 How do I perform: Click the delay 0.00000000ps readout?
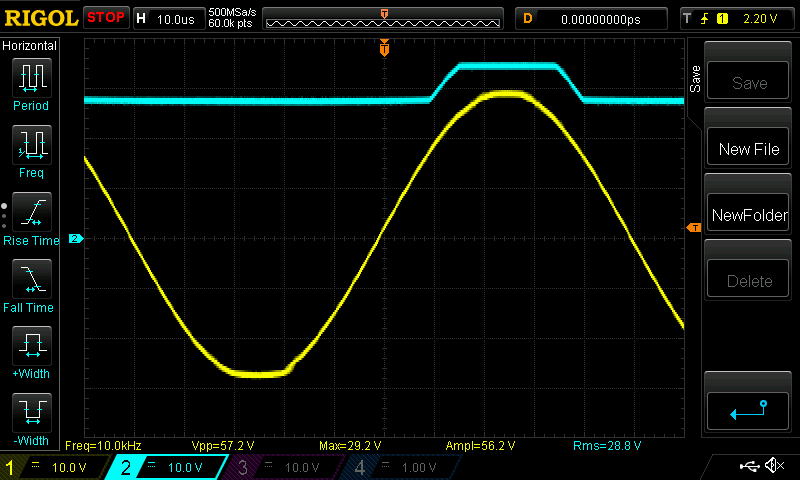591,19
